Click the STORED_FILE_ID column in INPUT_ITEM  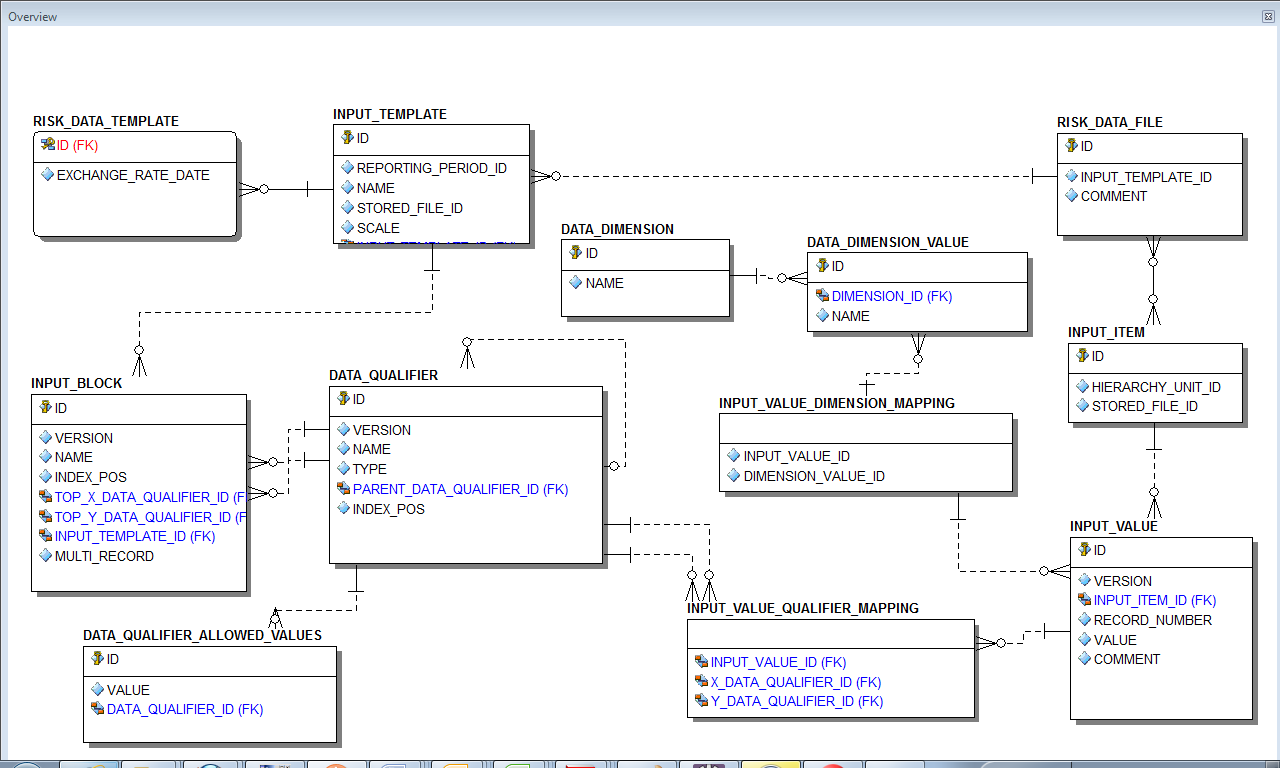pos(1145,406)
